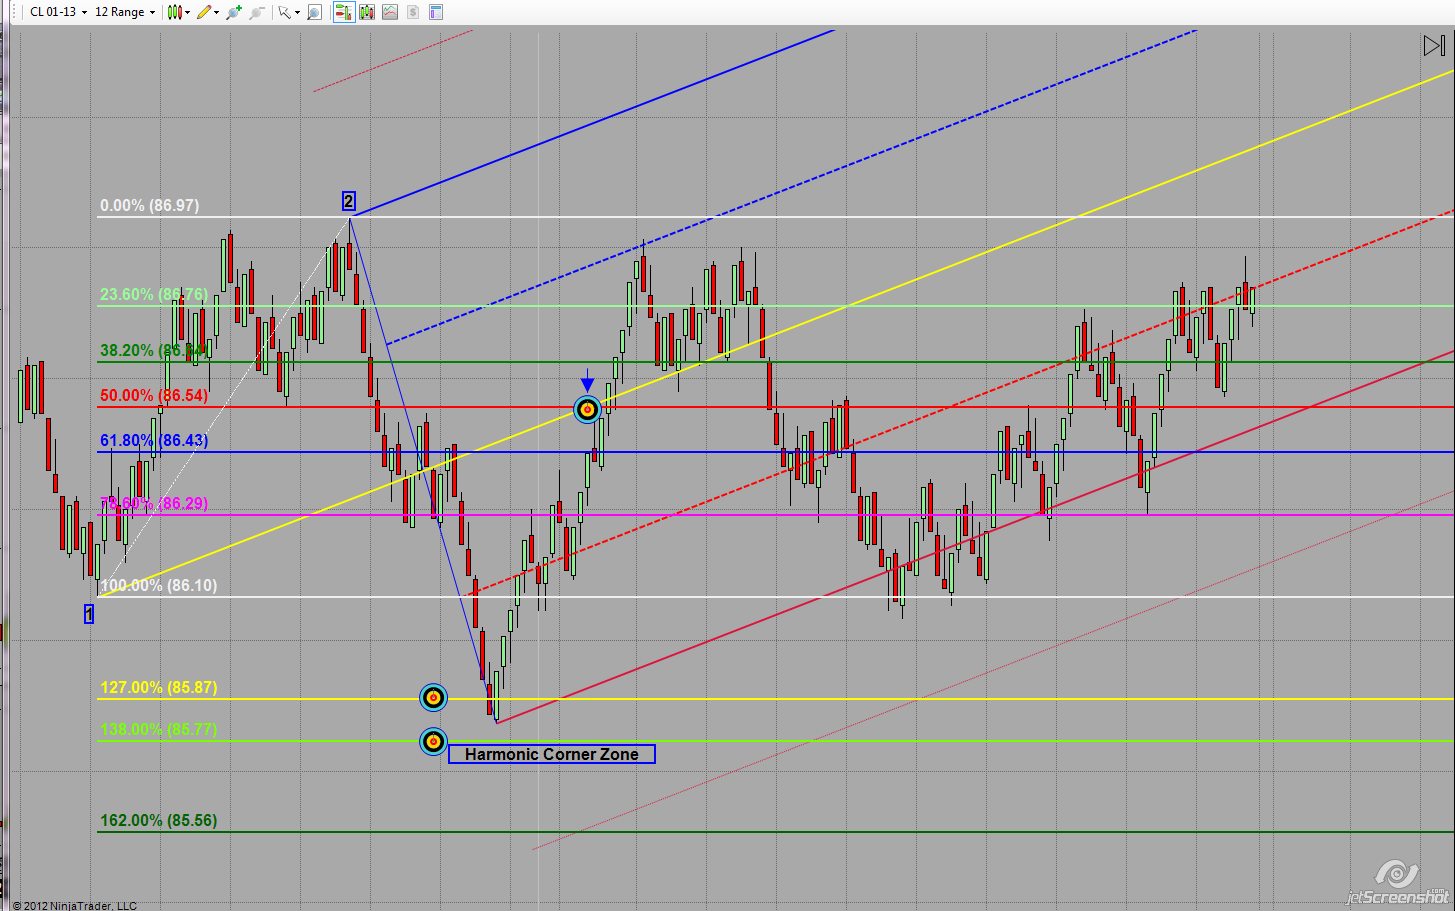Viewport: 1455px width, 911px height.
Task: Select the swing point marker labeled 1
Action: coord(89,614)
